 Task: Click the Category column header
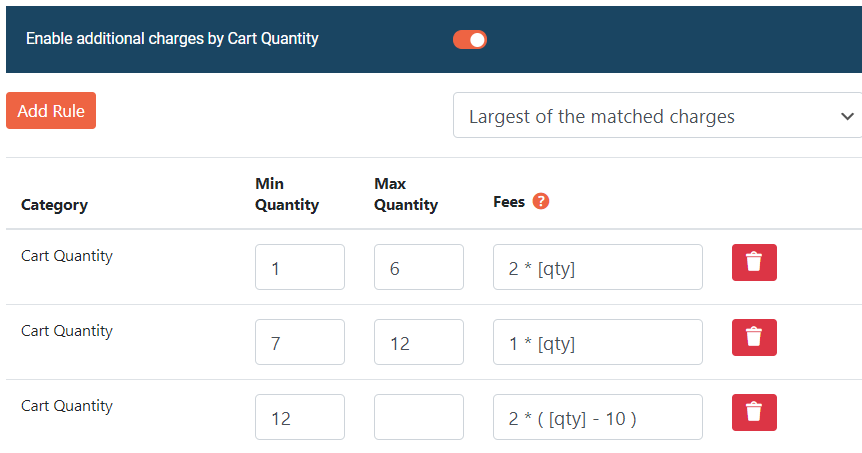click(54, 204)
